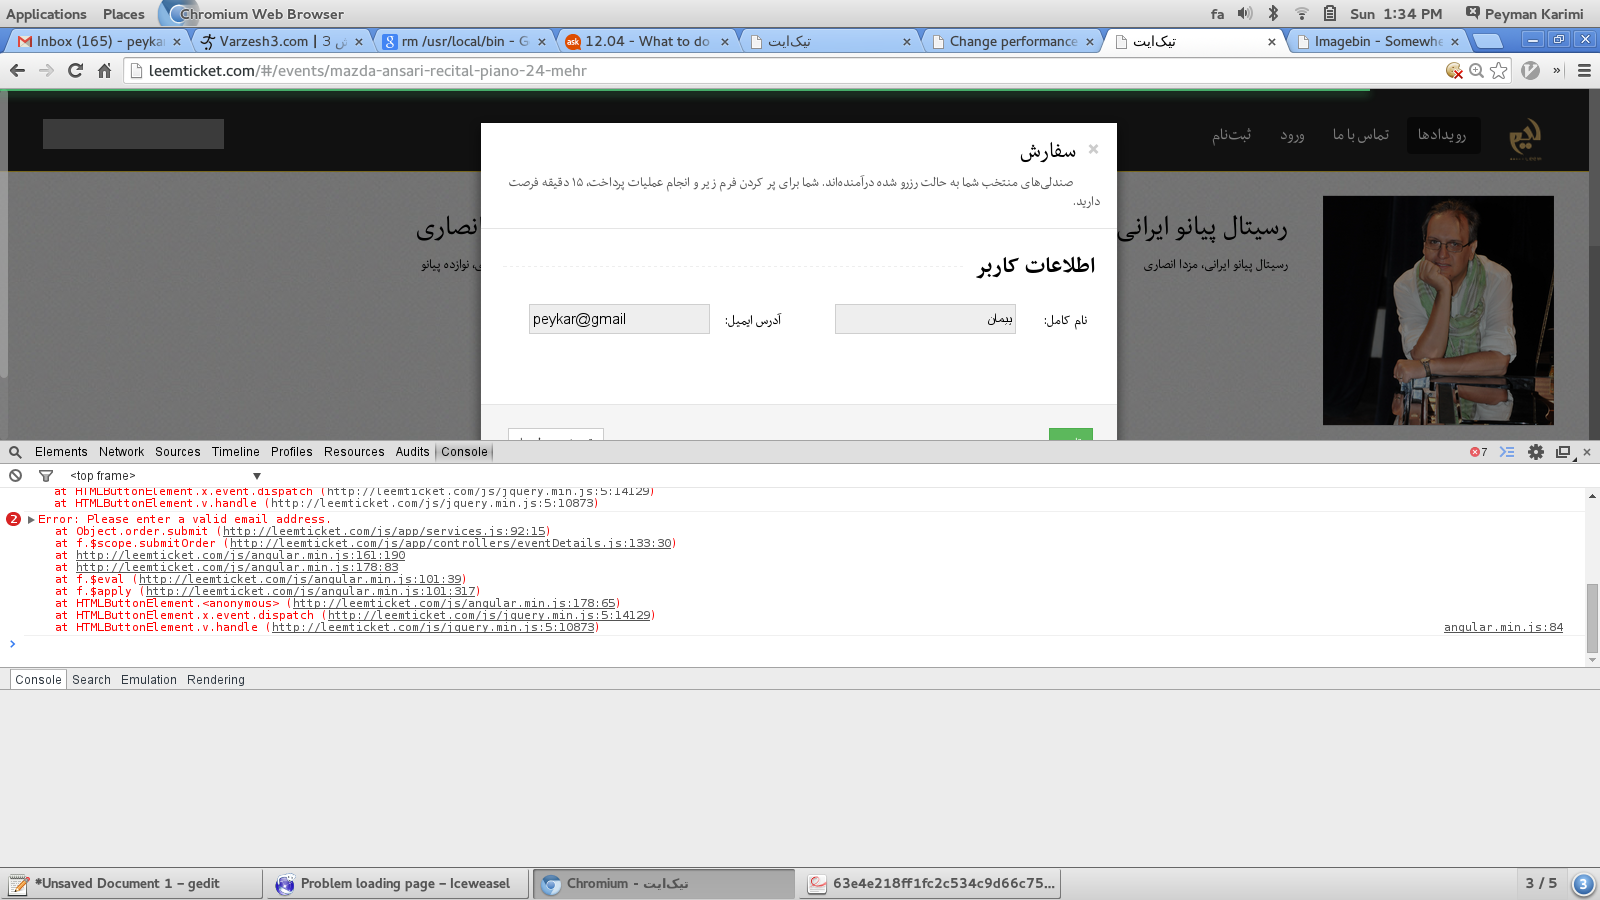The width and height of the screenshot is (1600, 900).
Task: Open the Timeline panel
Action: coord(235,452)
